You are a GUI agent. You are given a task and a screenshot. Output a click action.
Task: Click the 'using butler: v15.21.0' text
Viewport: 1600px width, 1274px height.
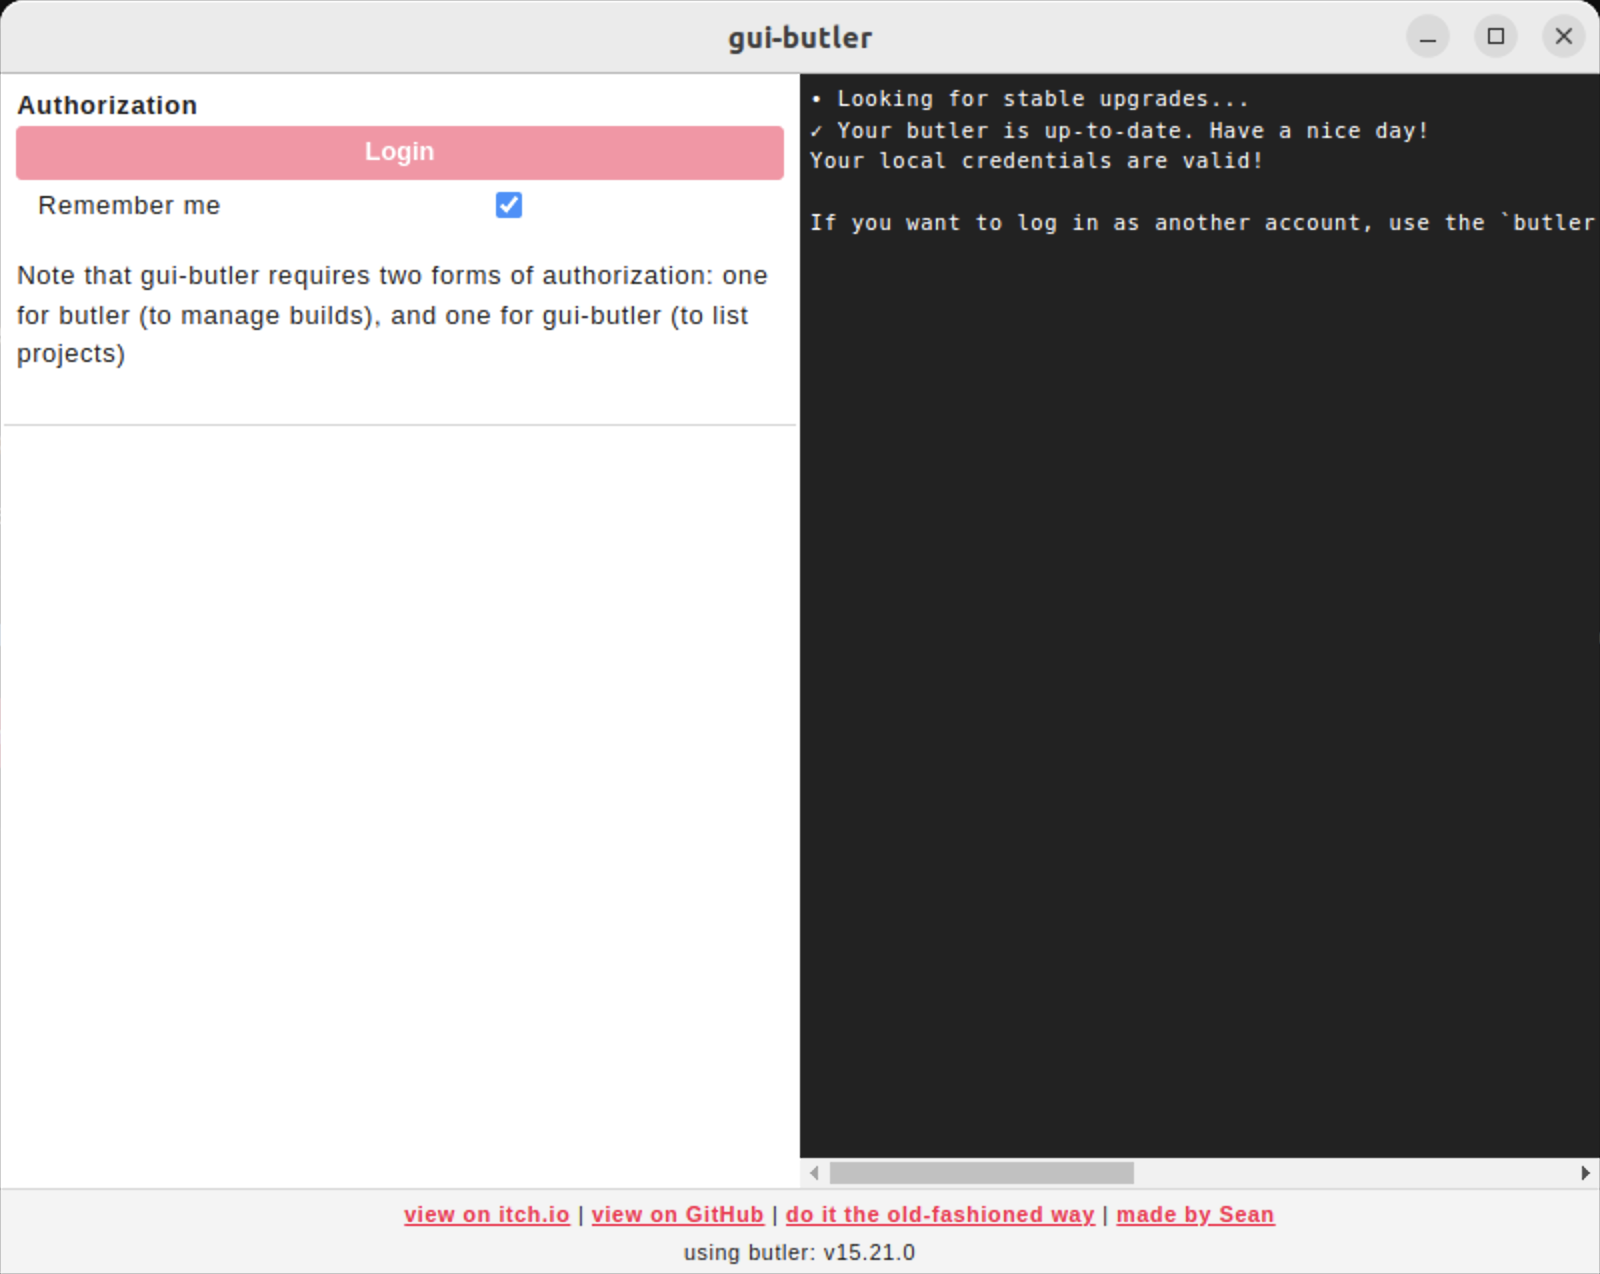click(x=799, y=1252)
